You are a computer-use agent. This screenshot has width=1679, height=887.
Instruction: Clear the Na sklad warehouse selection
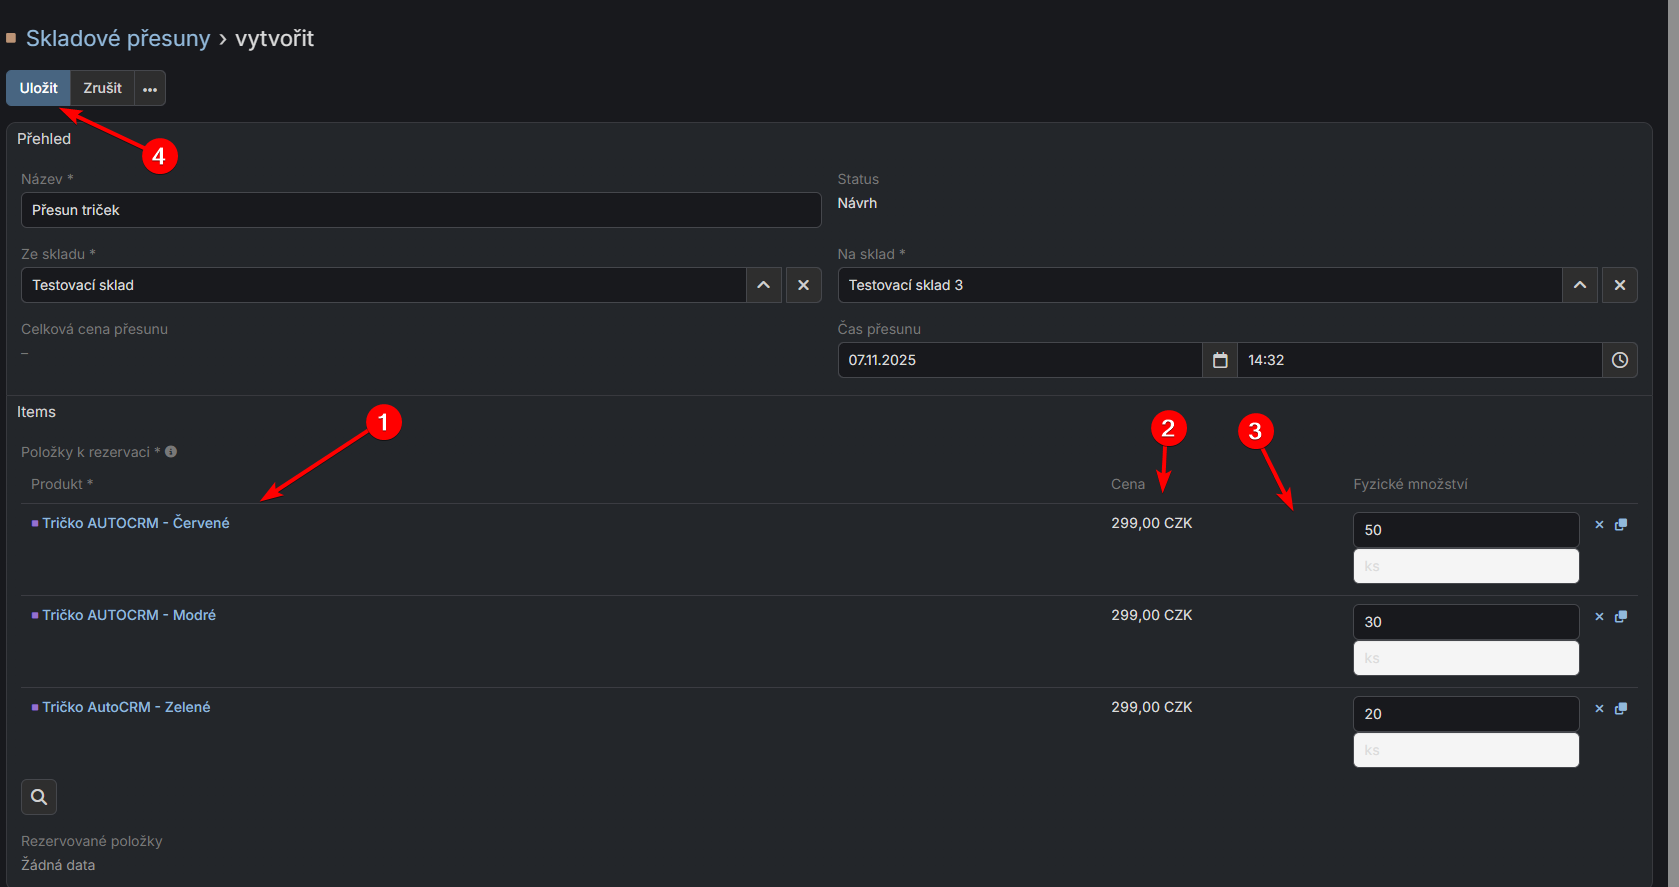[1619, 285]
